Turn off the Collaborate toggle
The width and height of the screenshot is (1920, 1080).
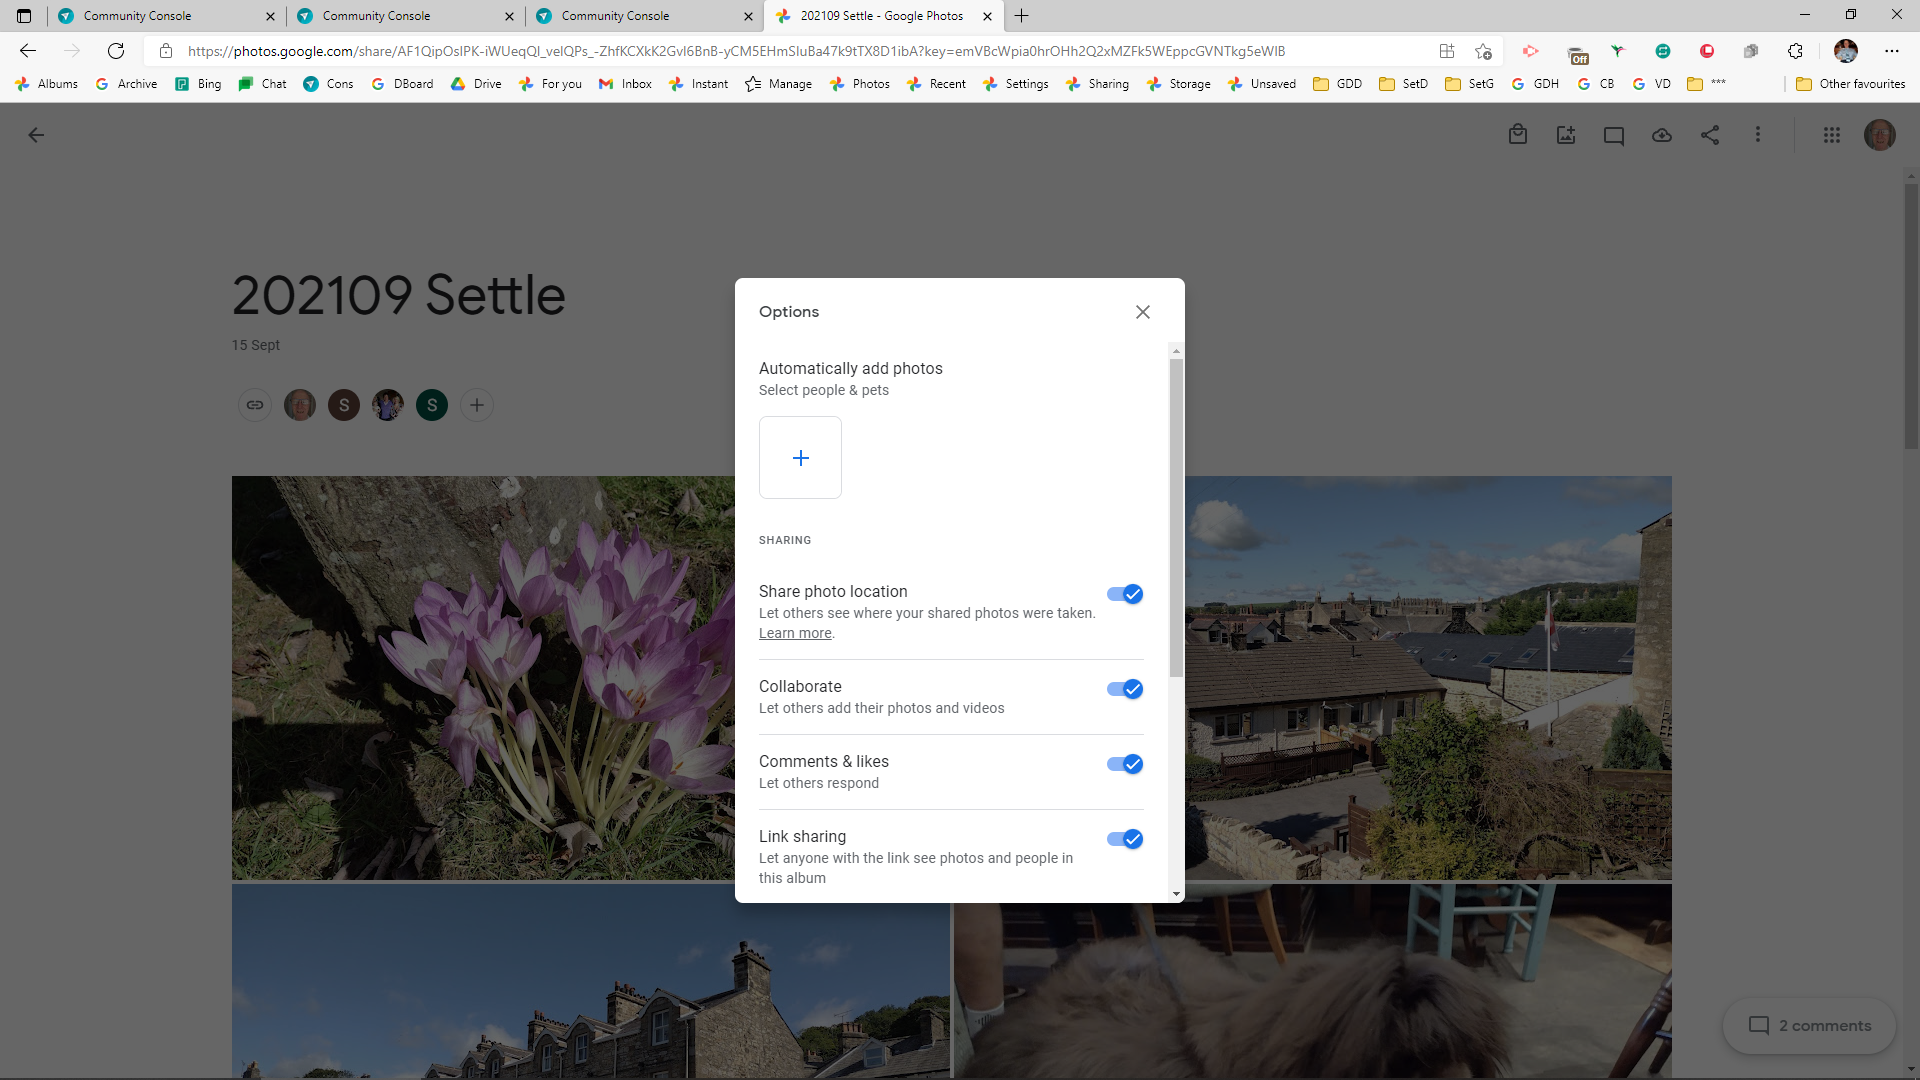coord(1125,689)
